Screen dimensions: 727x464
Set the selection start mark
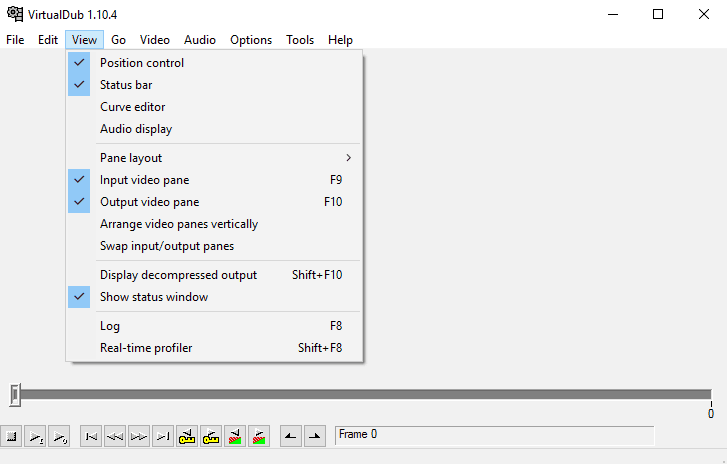click(x=291, y=436)
